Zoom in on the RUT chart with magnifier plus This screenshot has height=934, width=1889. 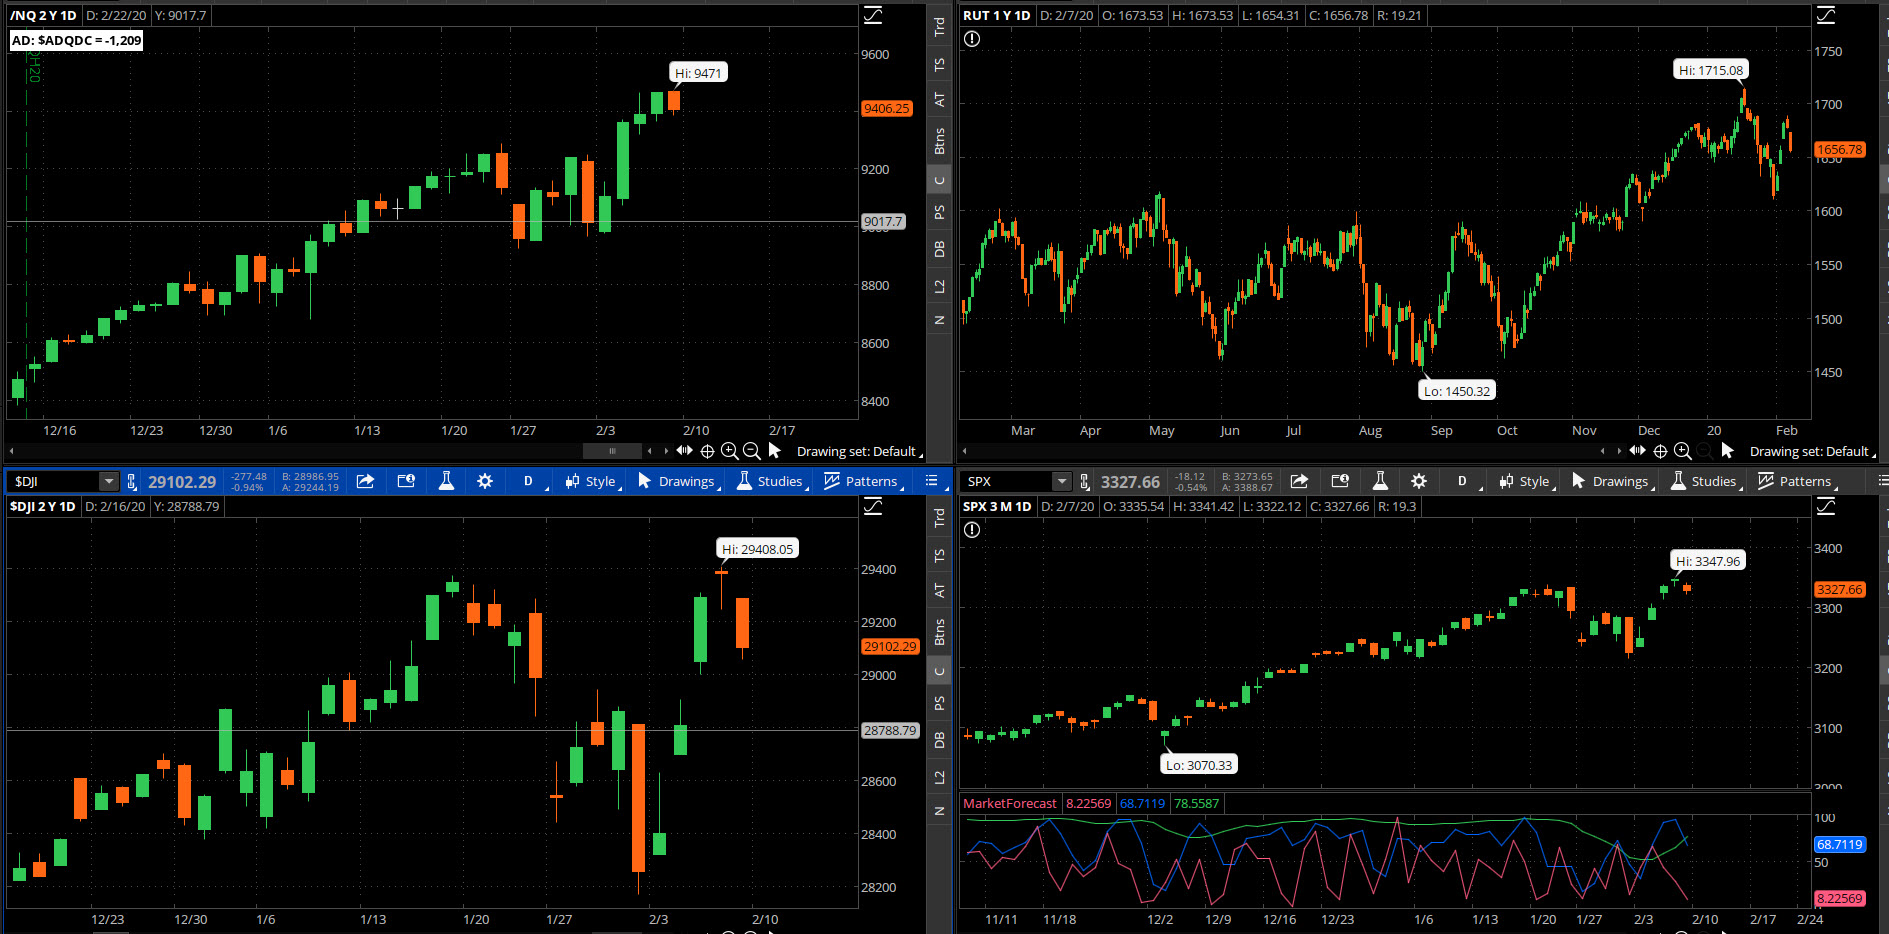pyautogui.click(x=1682, y=451)
